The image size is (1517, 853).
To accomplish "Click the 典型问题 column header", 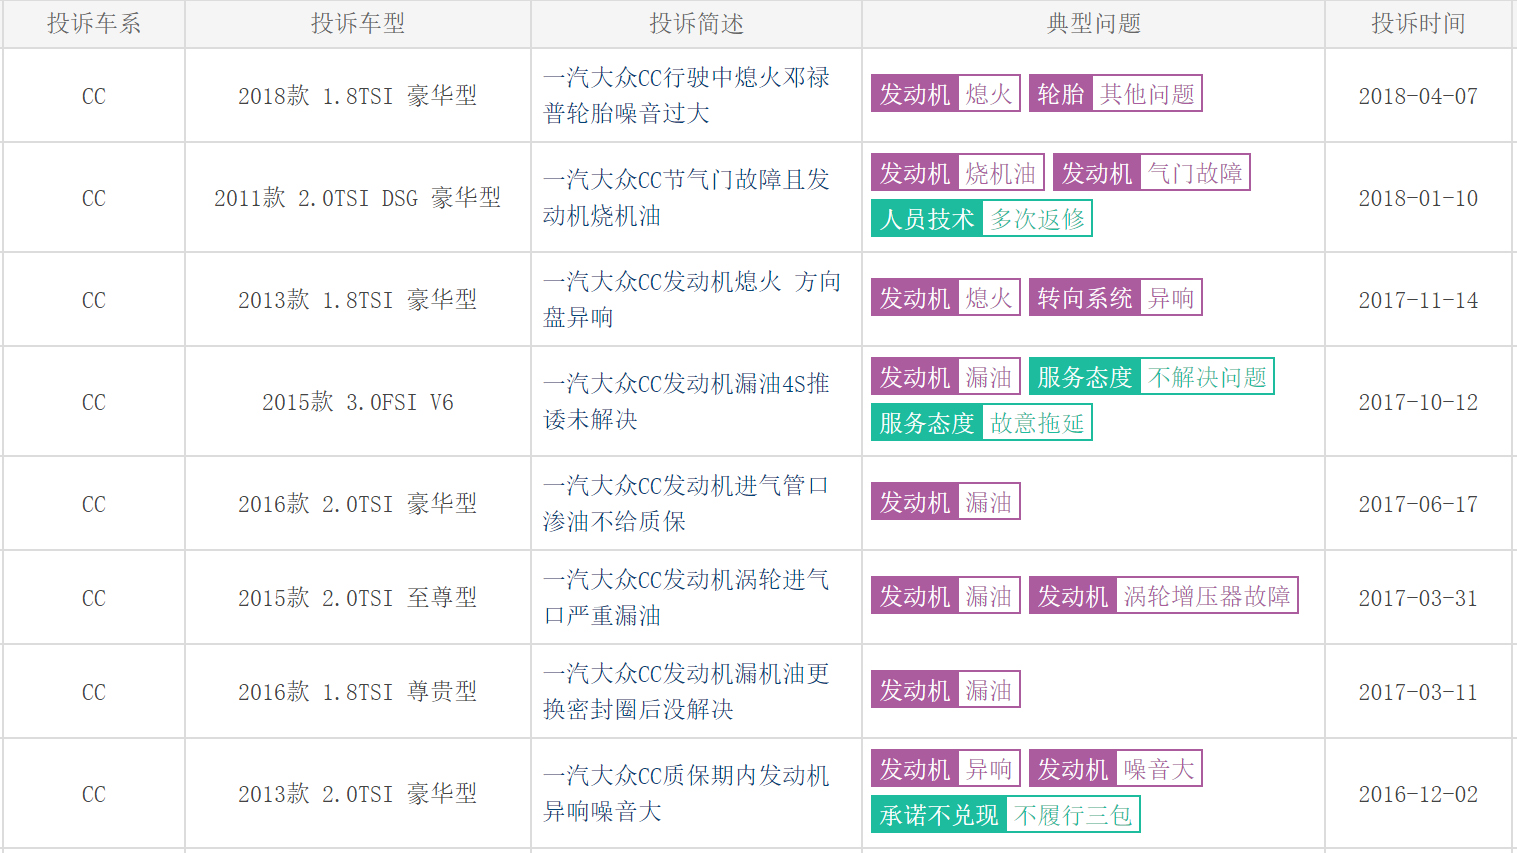I will 1093,24.
